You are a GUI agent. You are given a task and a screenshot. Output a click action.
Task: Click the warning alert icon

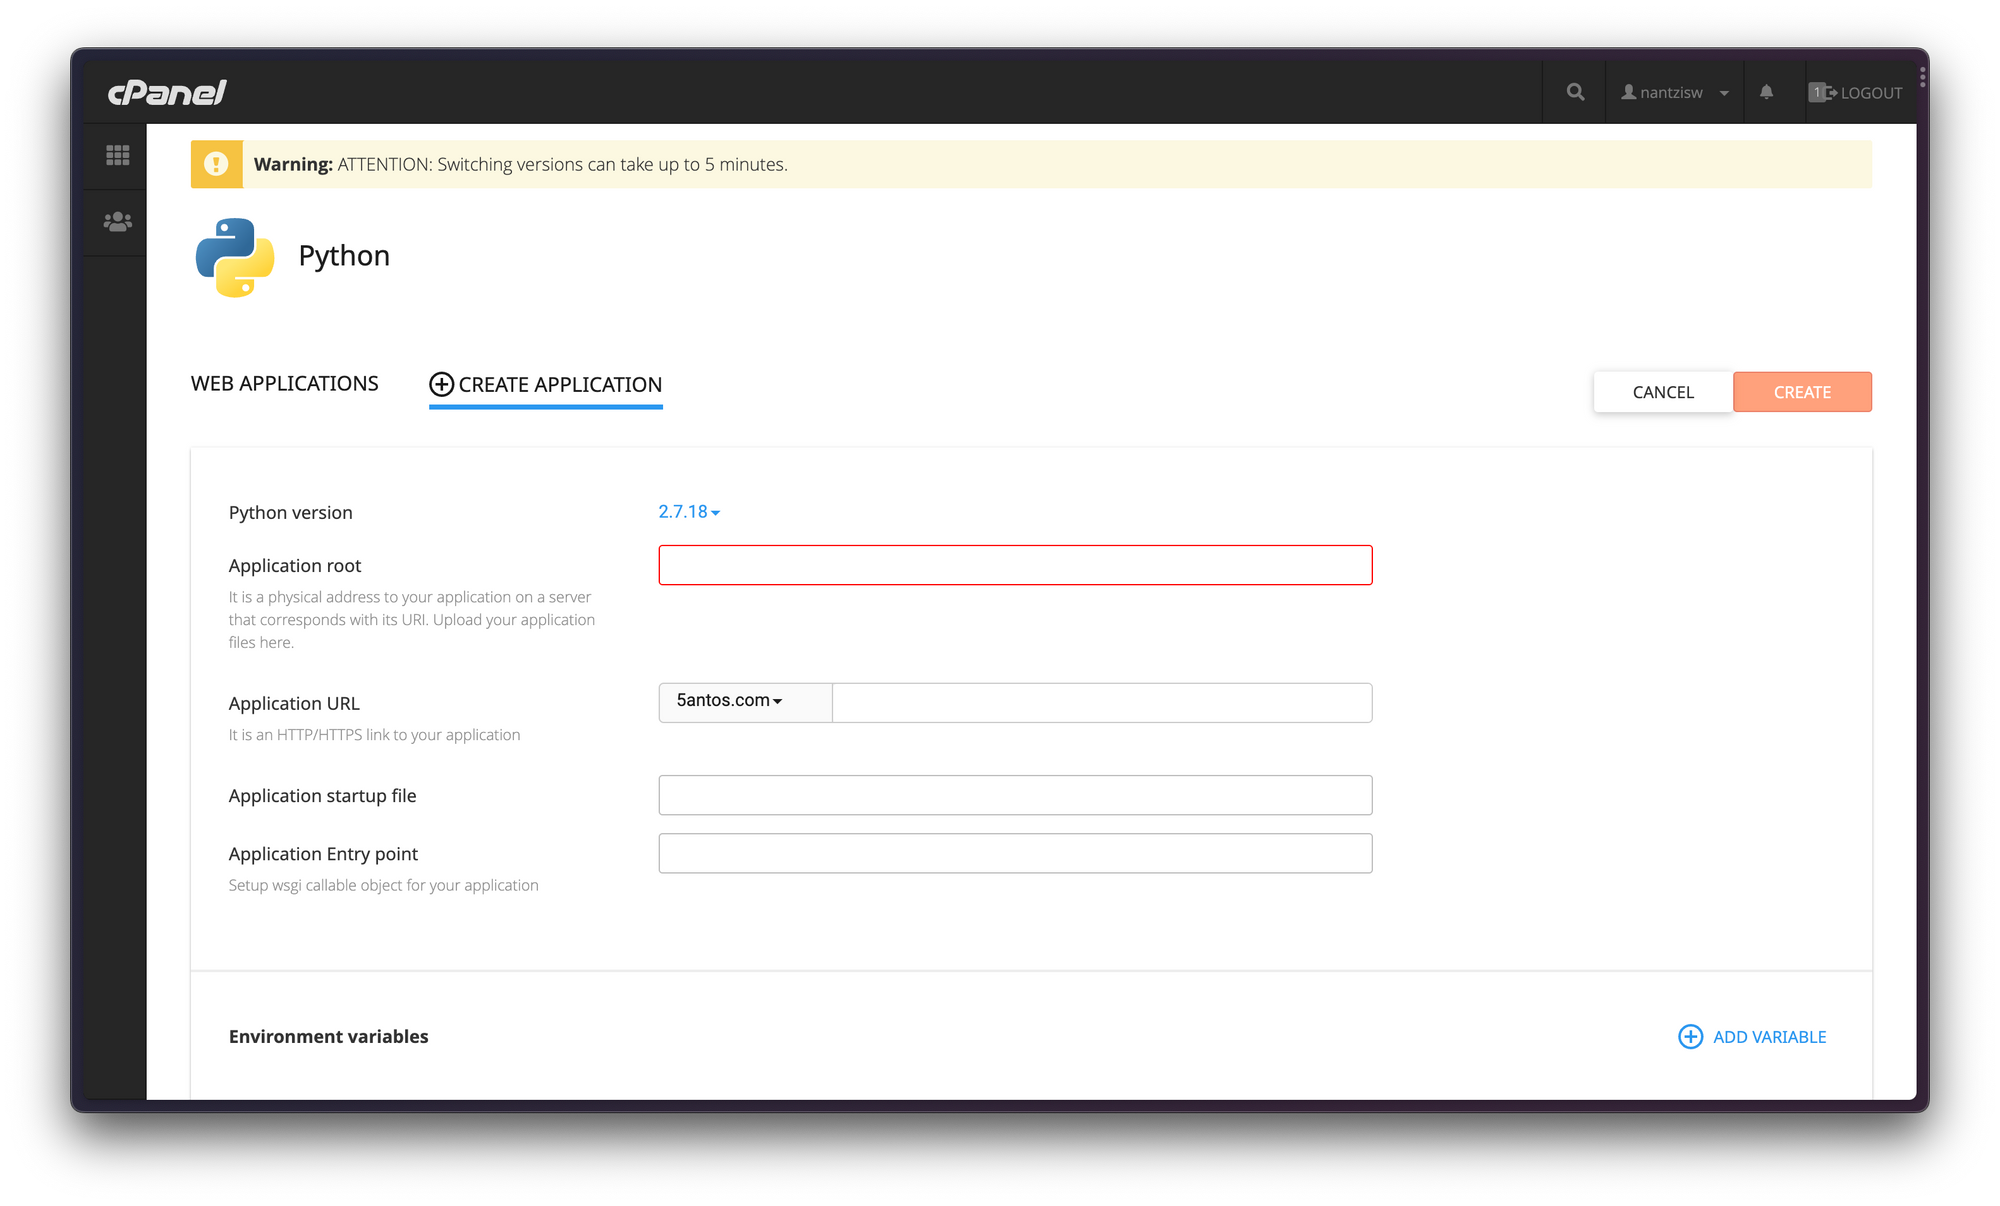216,163
